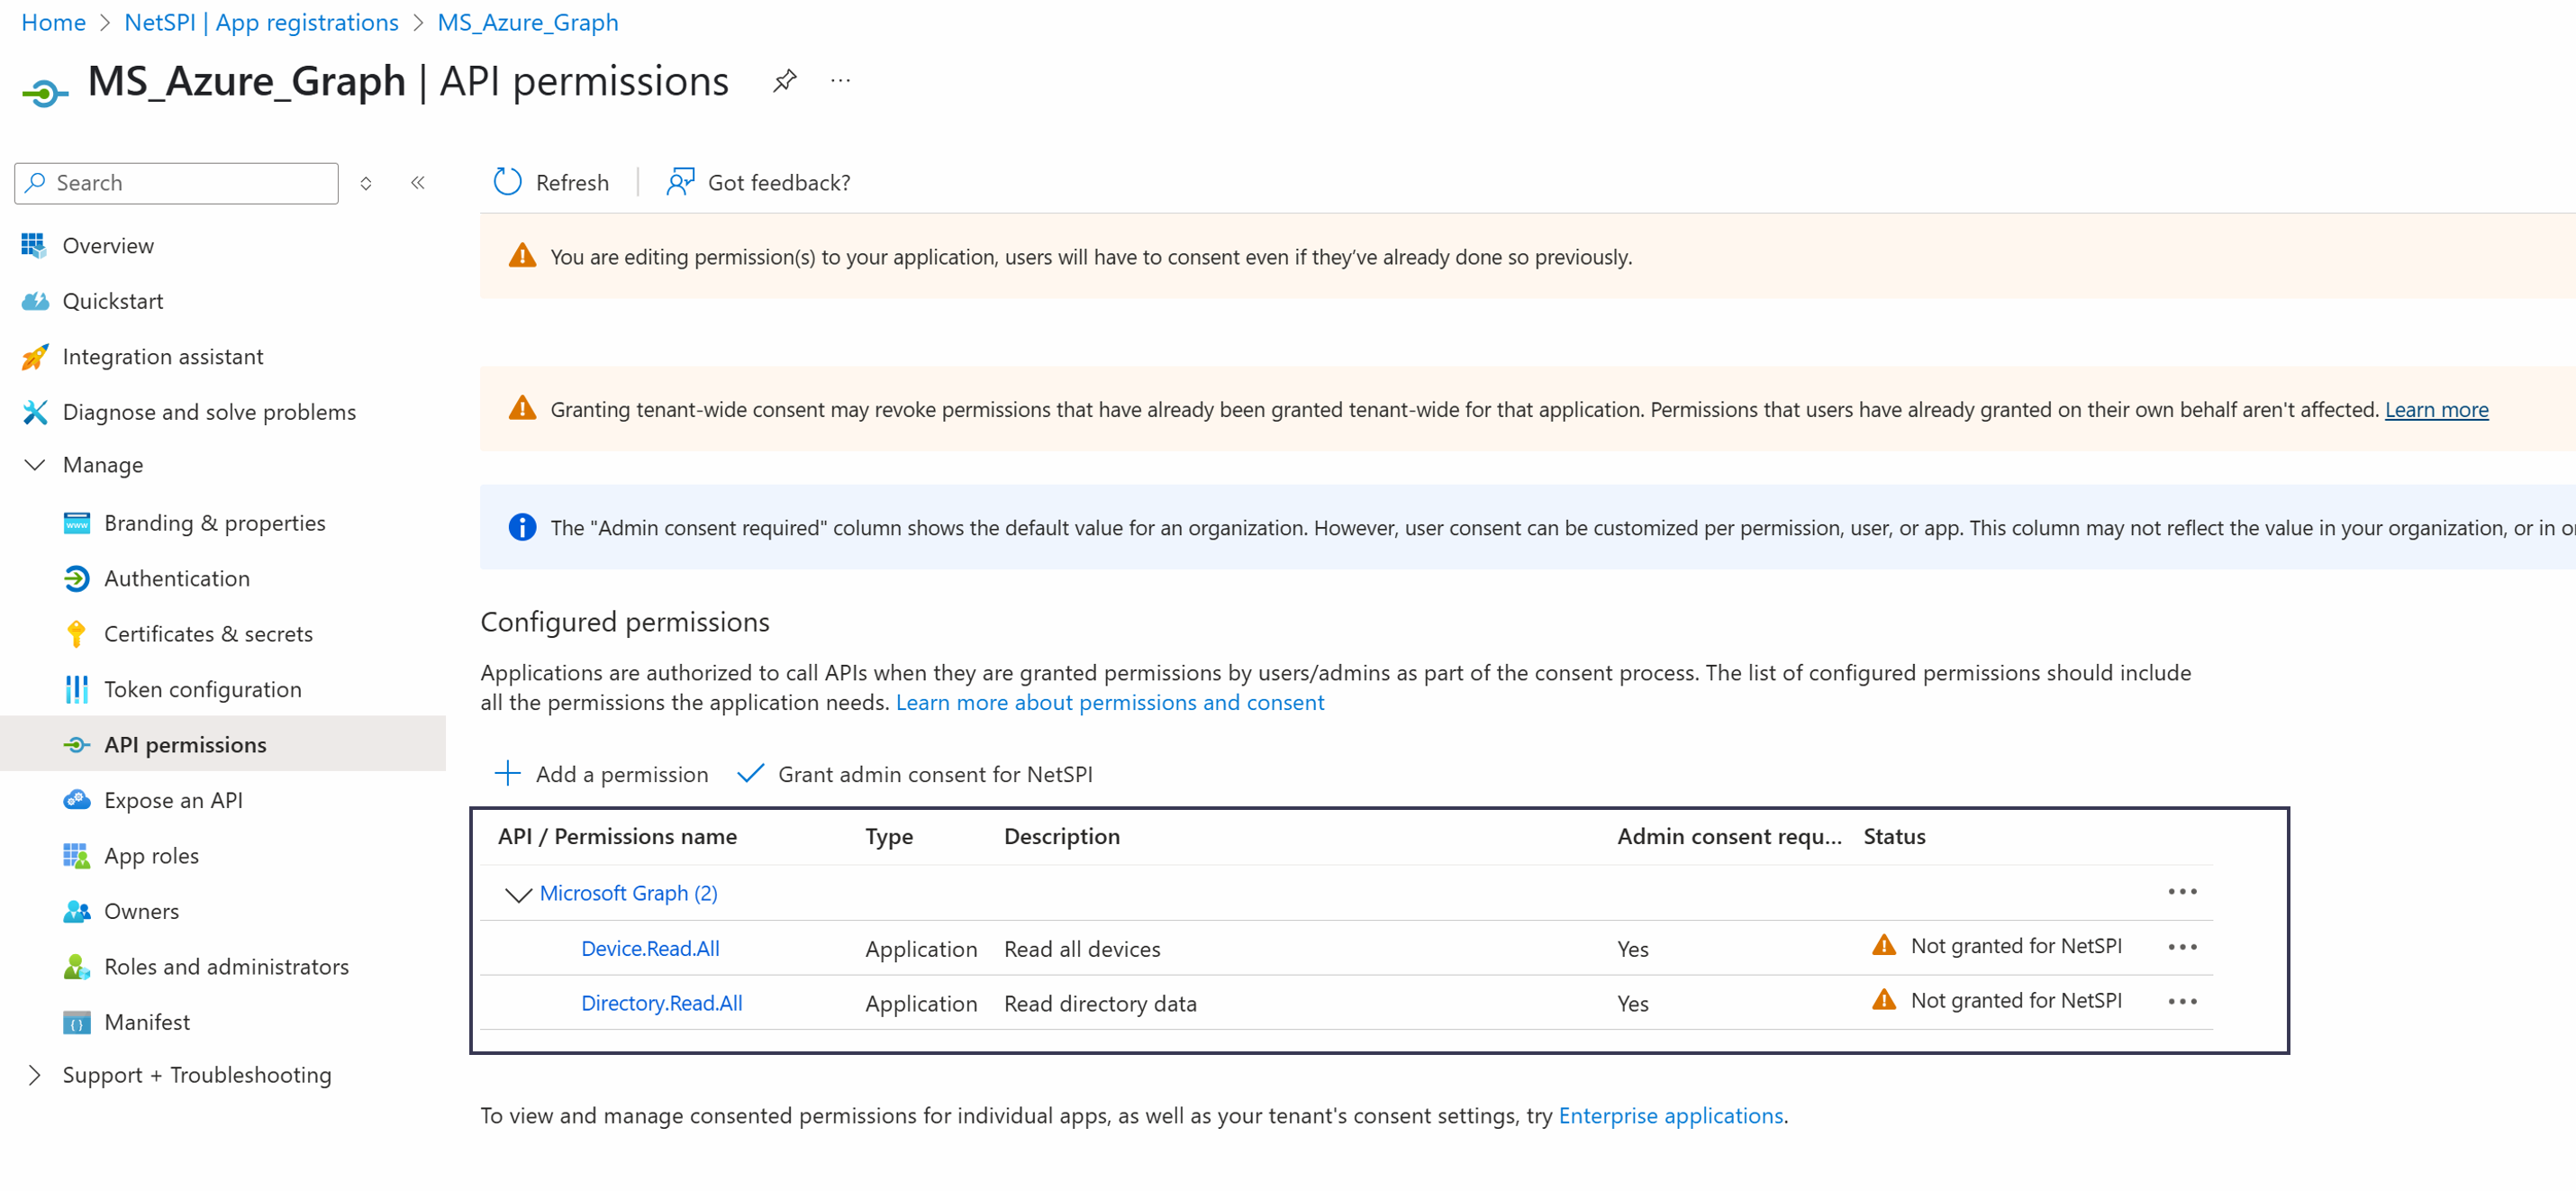Click the Quickstart cloud icon
2576x1191 pixels.
pyautogui.click(x=34, y=301)
